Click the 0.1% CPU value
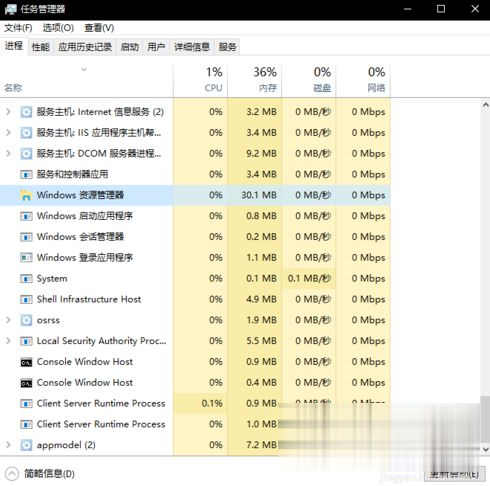This screenshot has width=490, height=486. click(212, 404)
